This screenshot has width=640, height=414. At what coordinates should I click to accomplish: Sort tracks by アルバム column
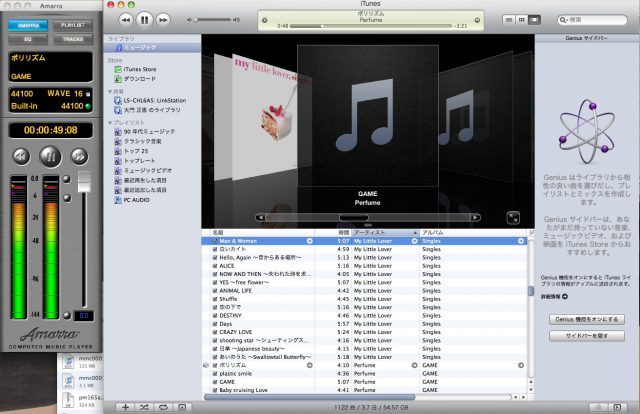click(474, 232)
